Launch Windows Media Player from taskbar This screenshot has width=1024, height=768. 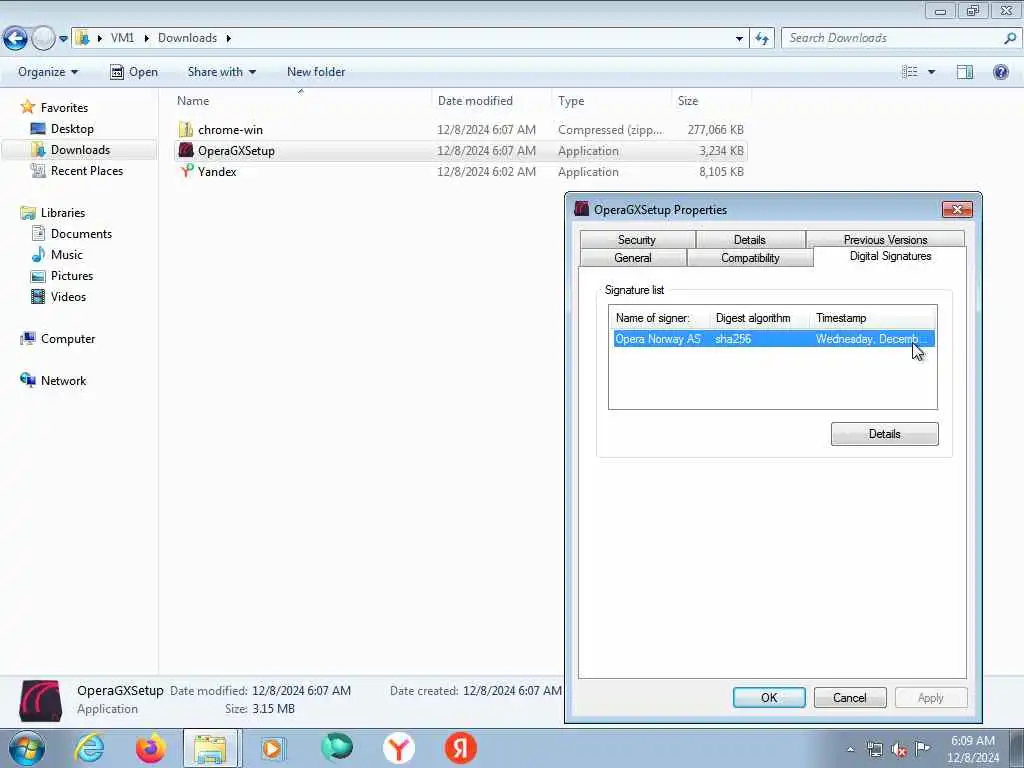(x=273, y=748)
